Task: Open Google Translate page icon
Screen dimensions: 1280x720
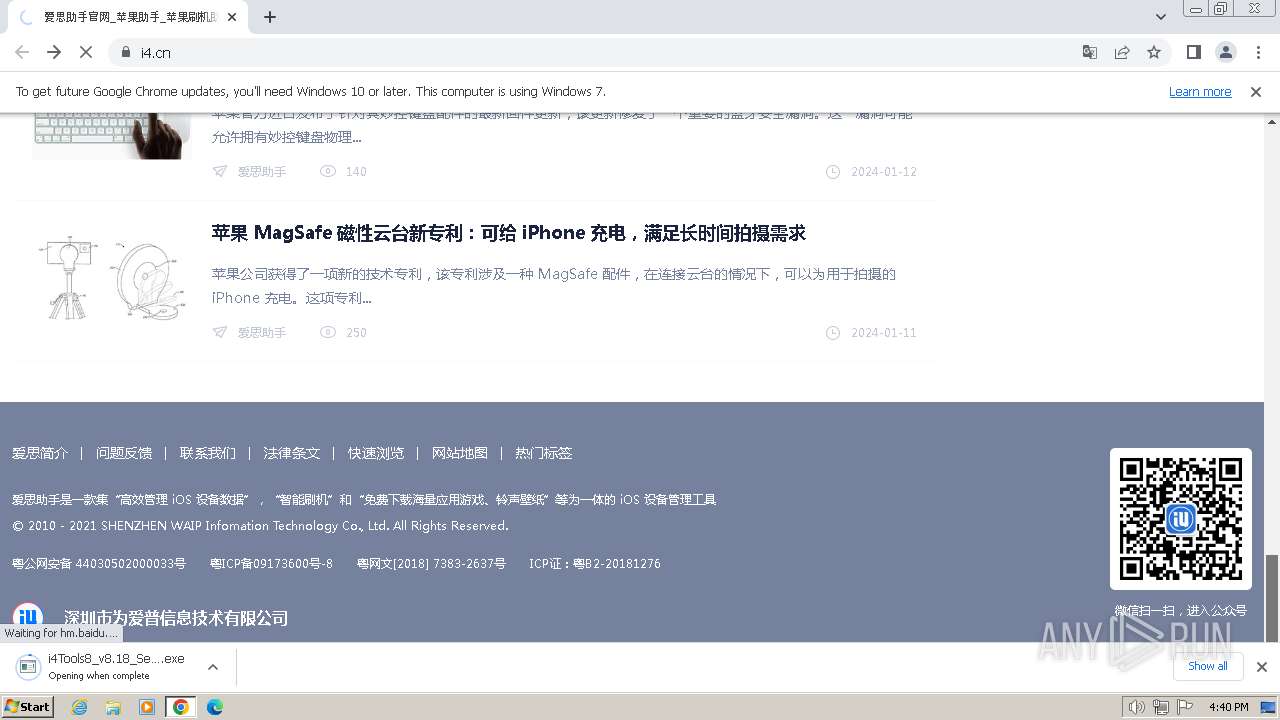Action: coord(1090,52)
